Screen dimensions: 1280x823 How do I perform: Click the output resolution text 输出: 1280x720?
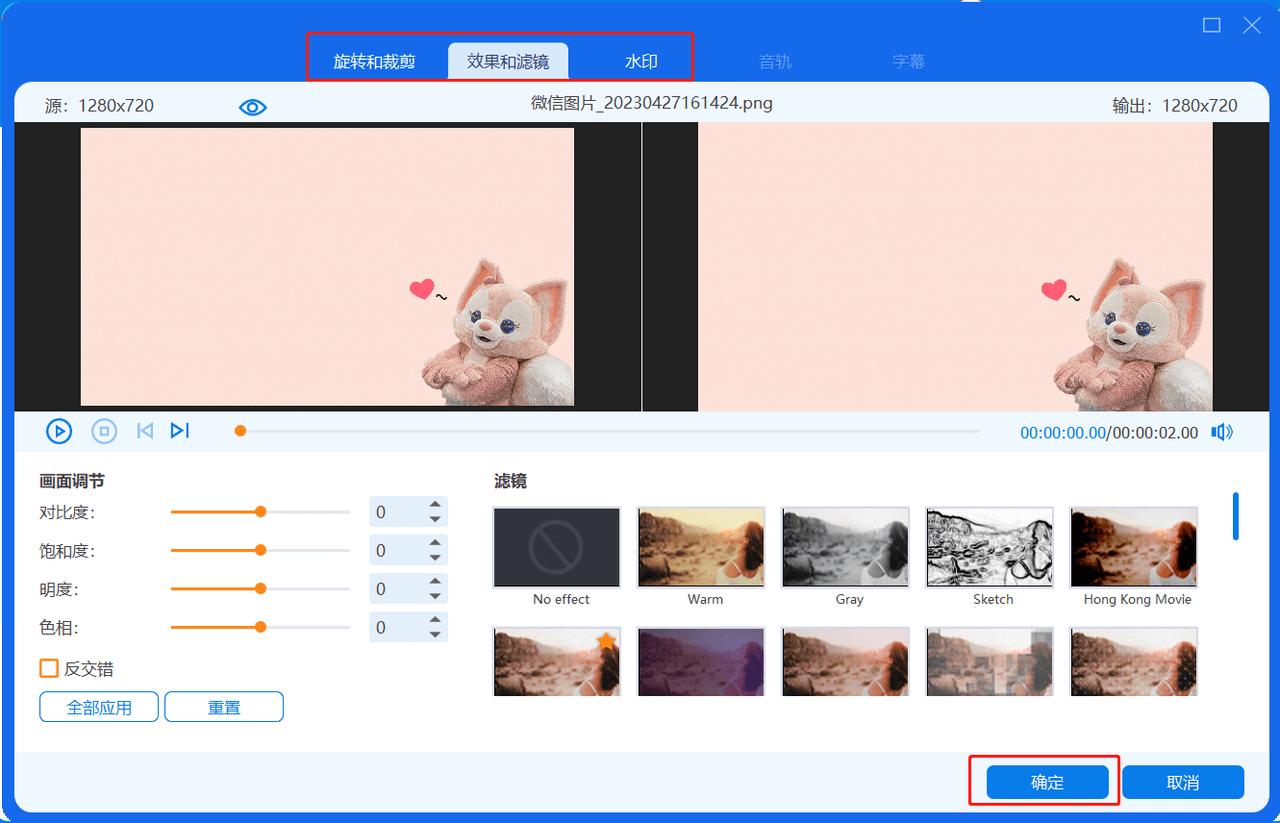coord(1175,105)
